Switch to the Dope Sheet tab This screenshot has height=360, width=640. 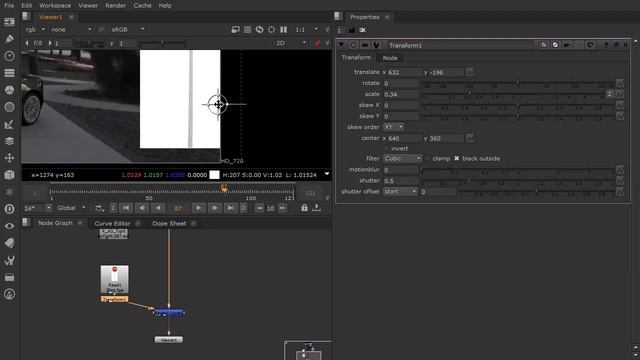(169, 223)
